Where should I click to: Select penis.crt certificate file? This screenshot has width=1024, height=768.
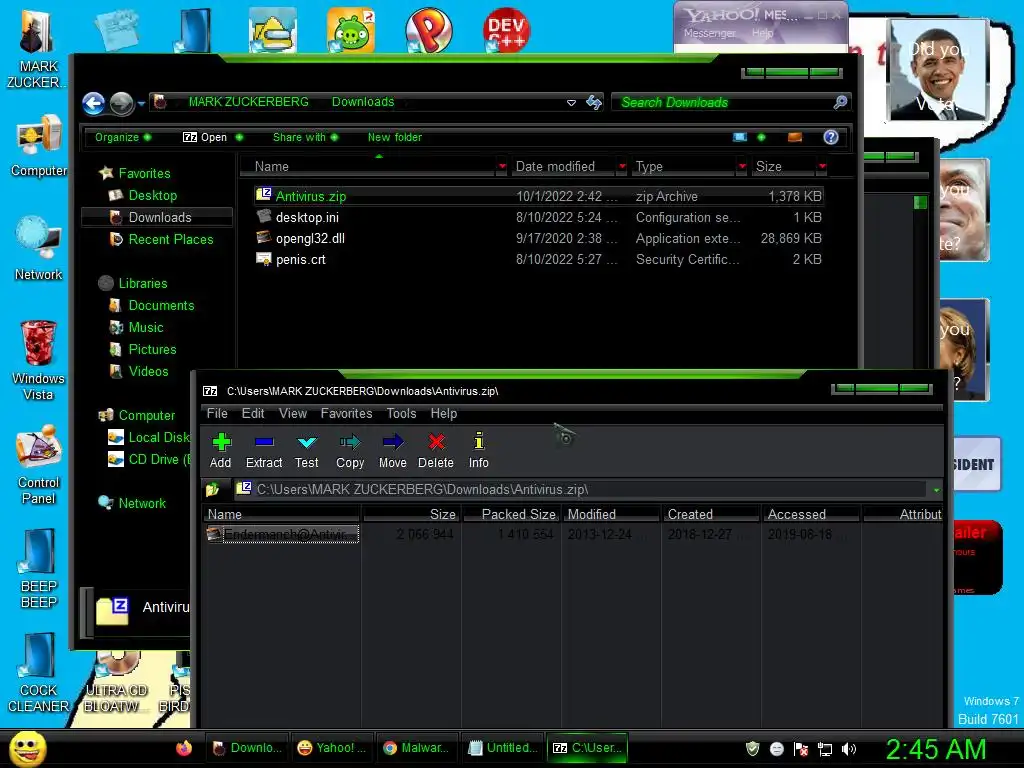click(x=538, y=259)
